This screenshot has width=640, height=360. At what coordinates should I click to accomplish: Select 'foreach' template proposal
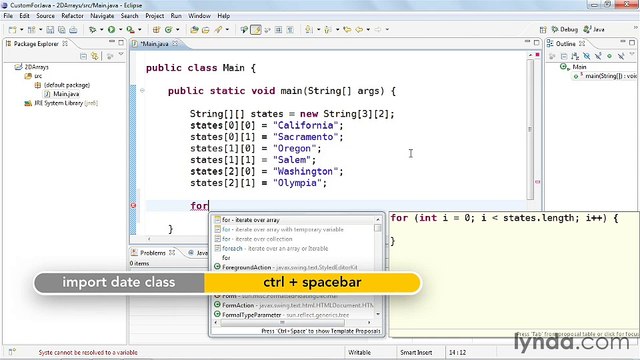[x=293, y=249]
